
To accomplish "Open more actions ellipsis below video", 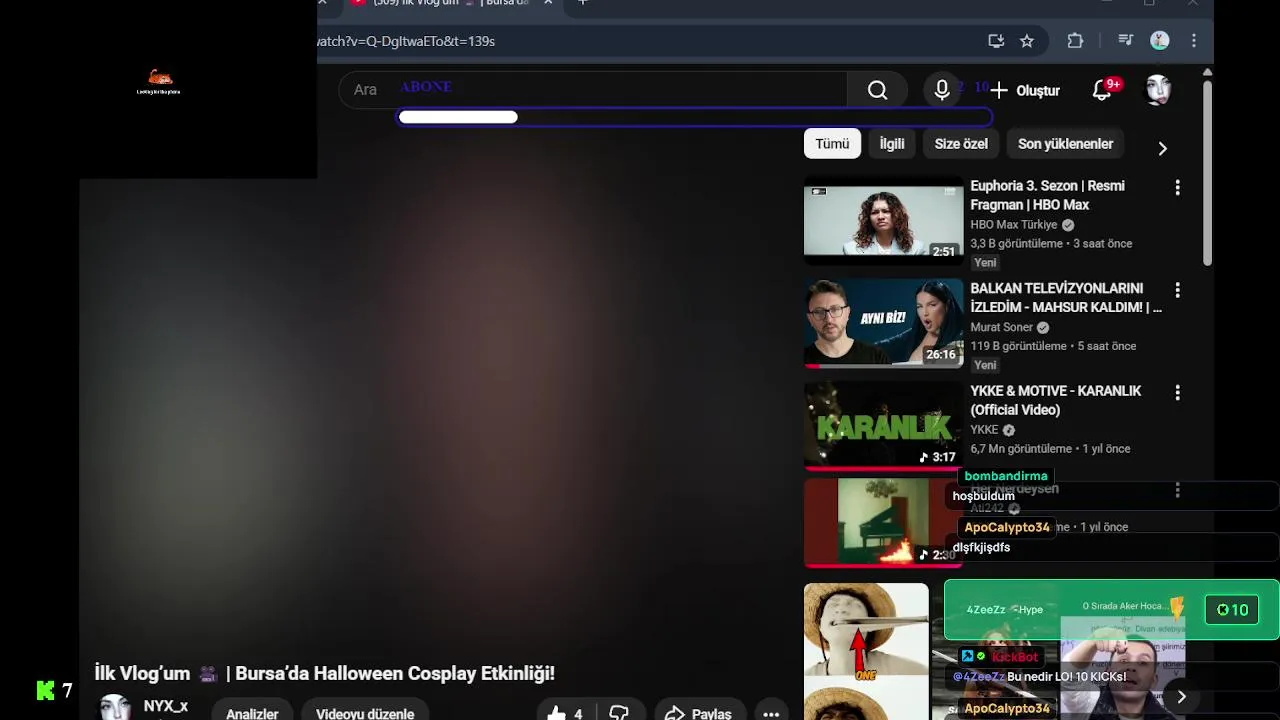I will point(771,713).
